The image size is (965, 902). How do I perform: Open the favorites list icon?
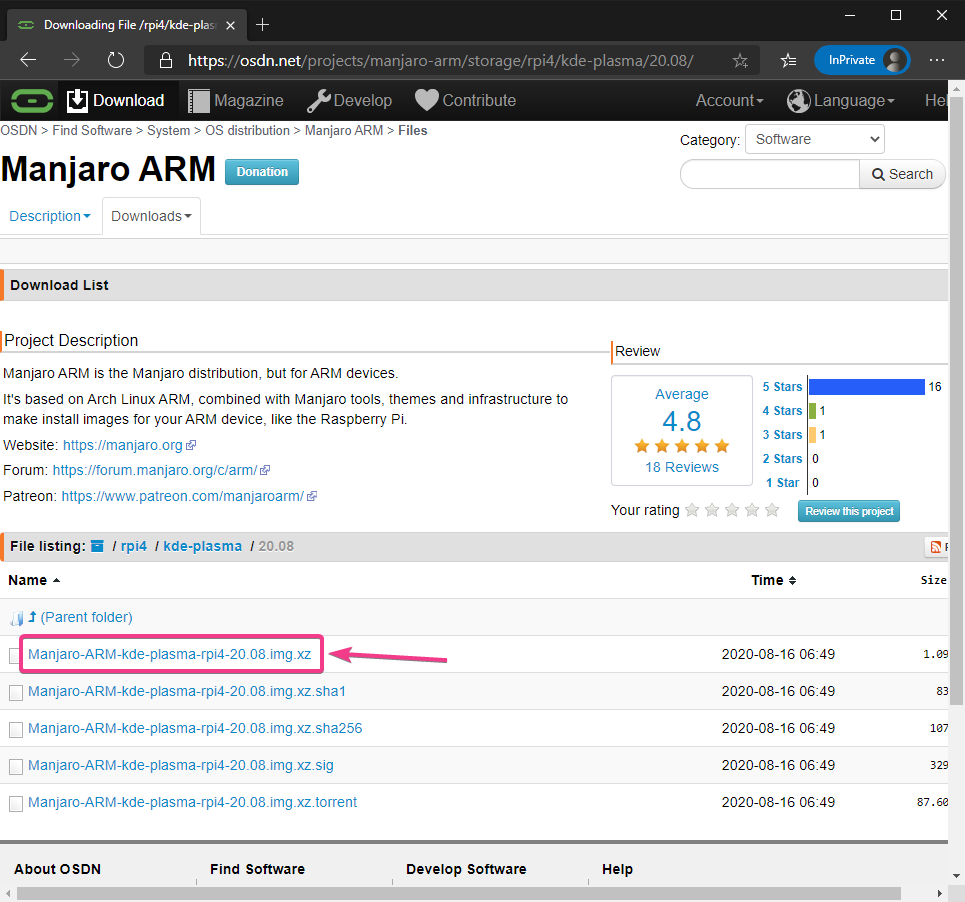coord(789,60)
